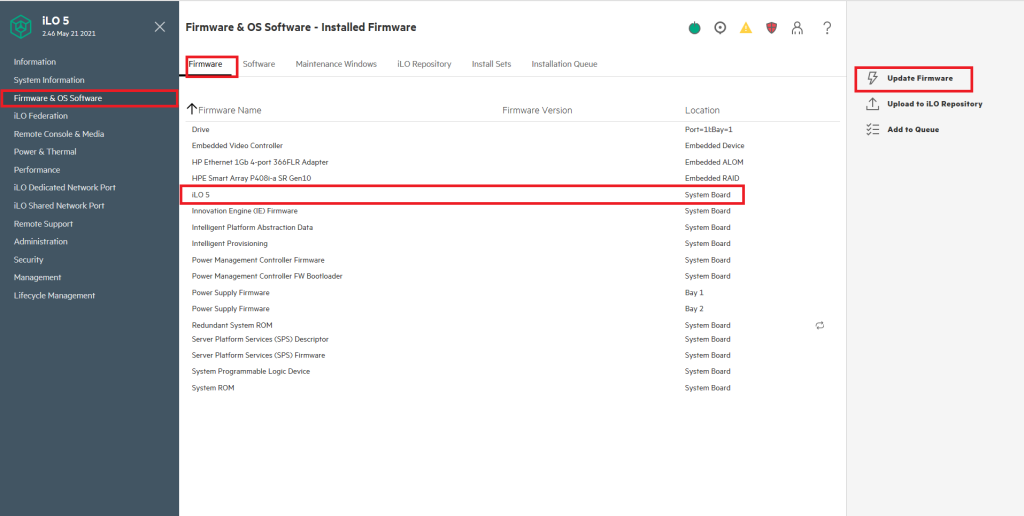Open System Information in the sidebar
Image resolution: width=1024 pixels, height=516 pixels.
pyautogui.click(x=49, y=80)
